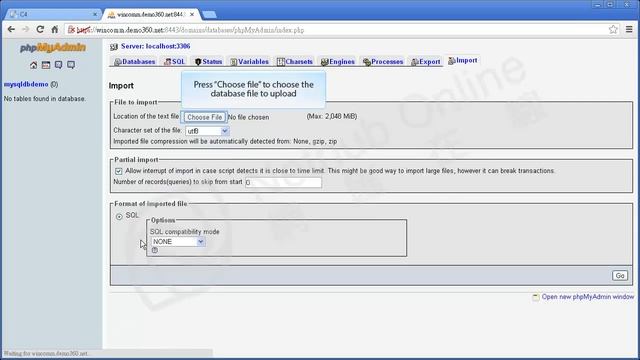This screenshot has height=360, width=640.
Task: Switch to the Charsets tab
Action: click(295, 62)
